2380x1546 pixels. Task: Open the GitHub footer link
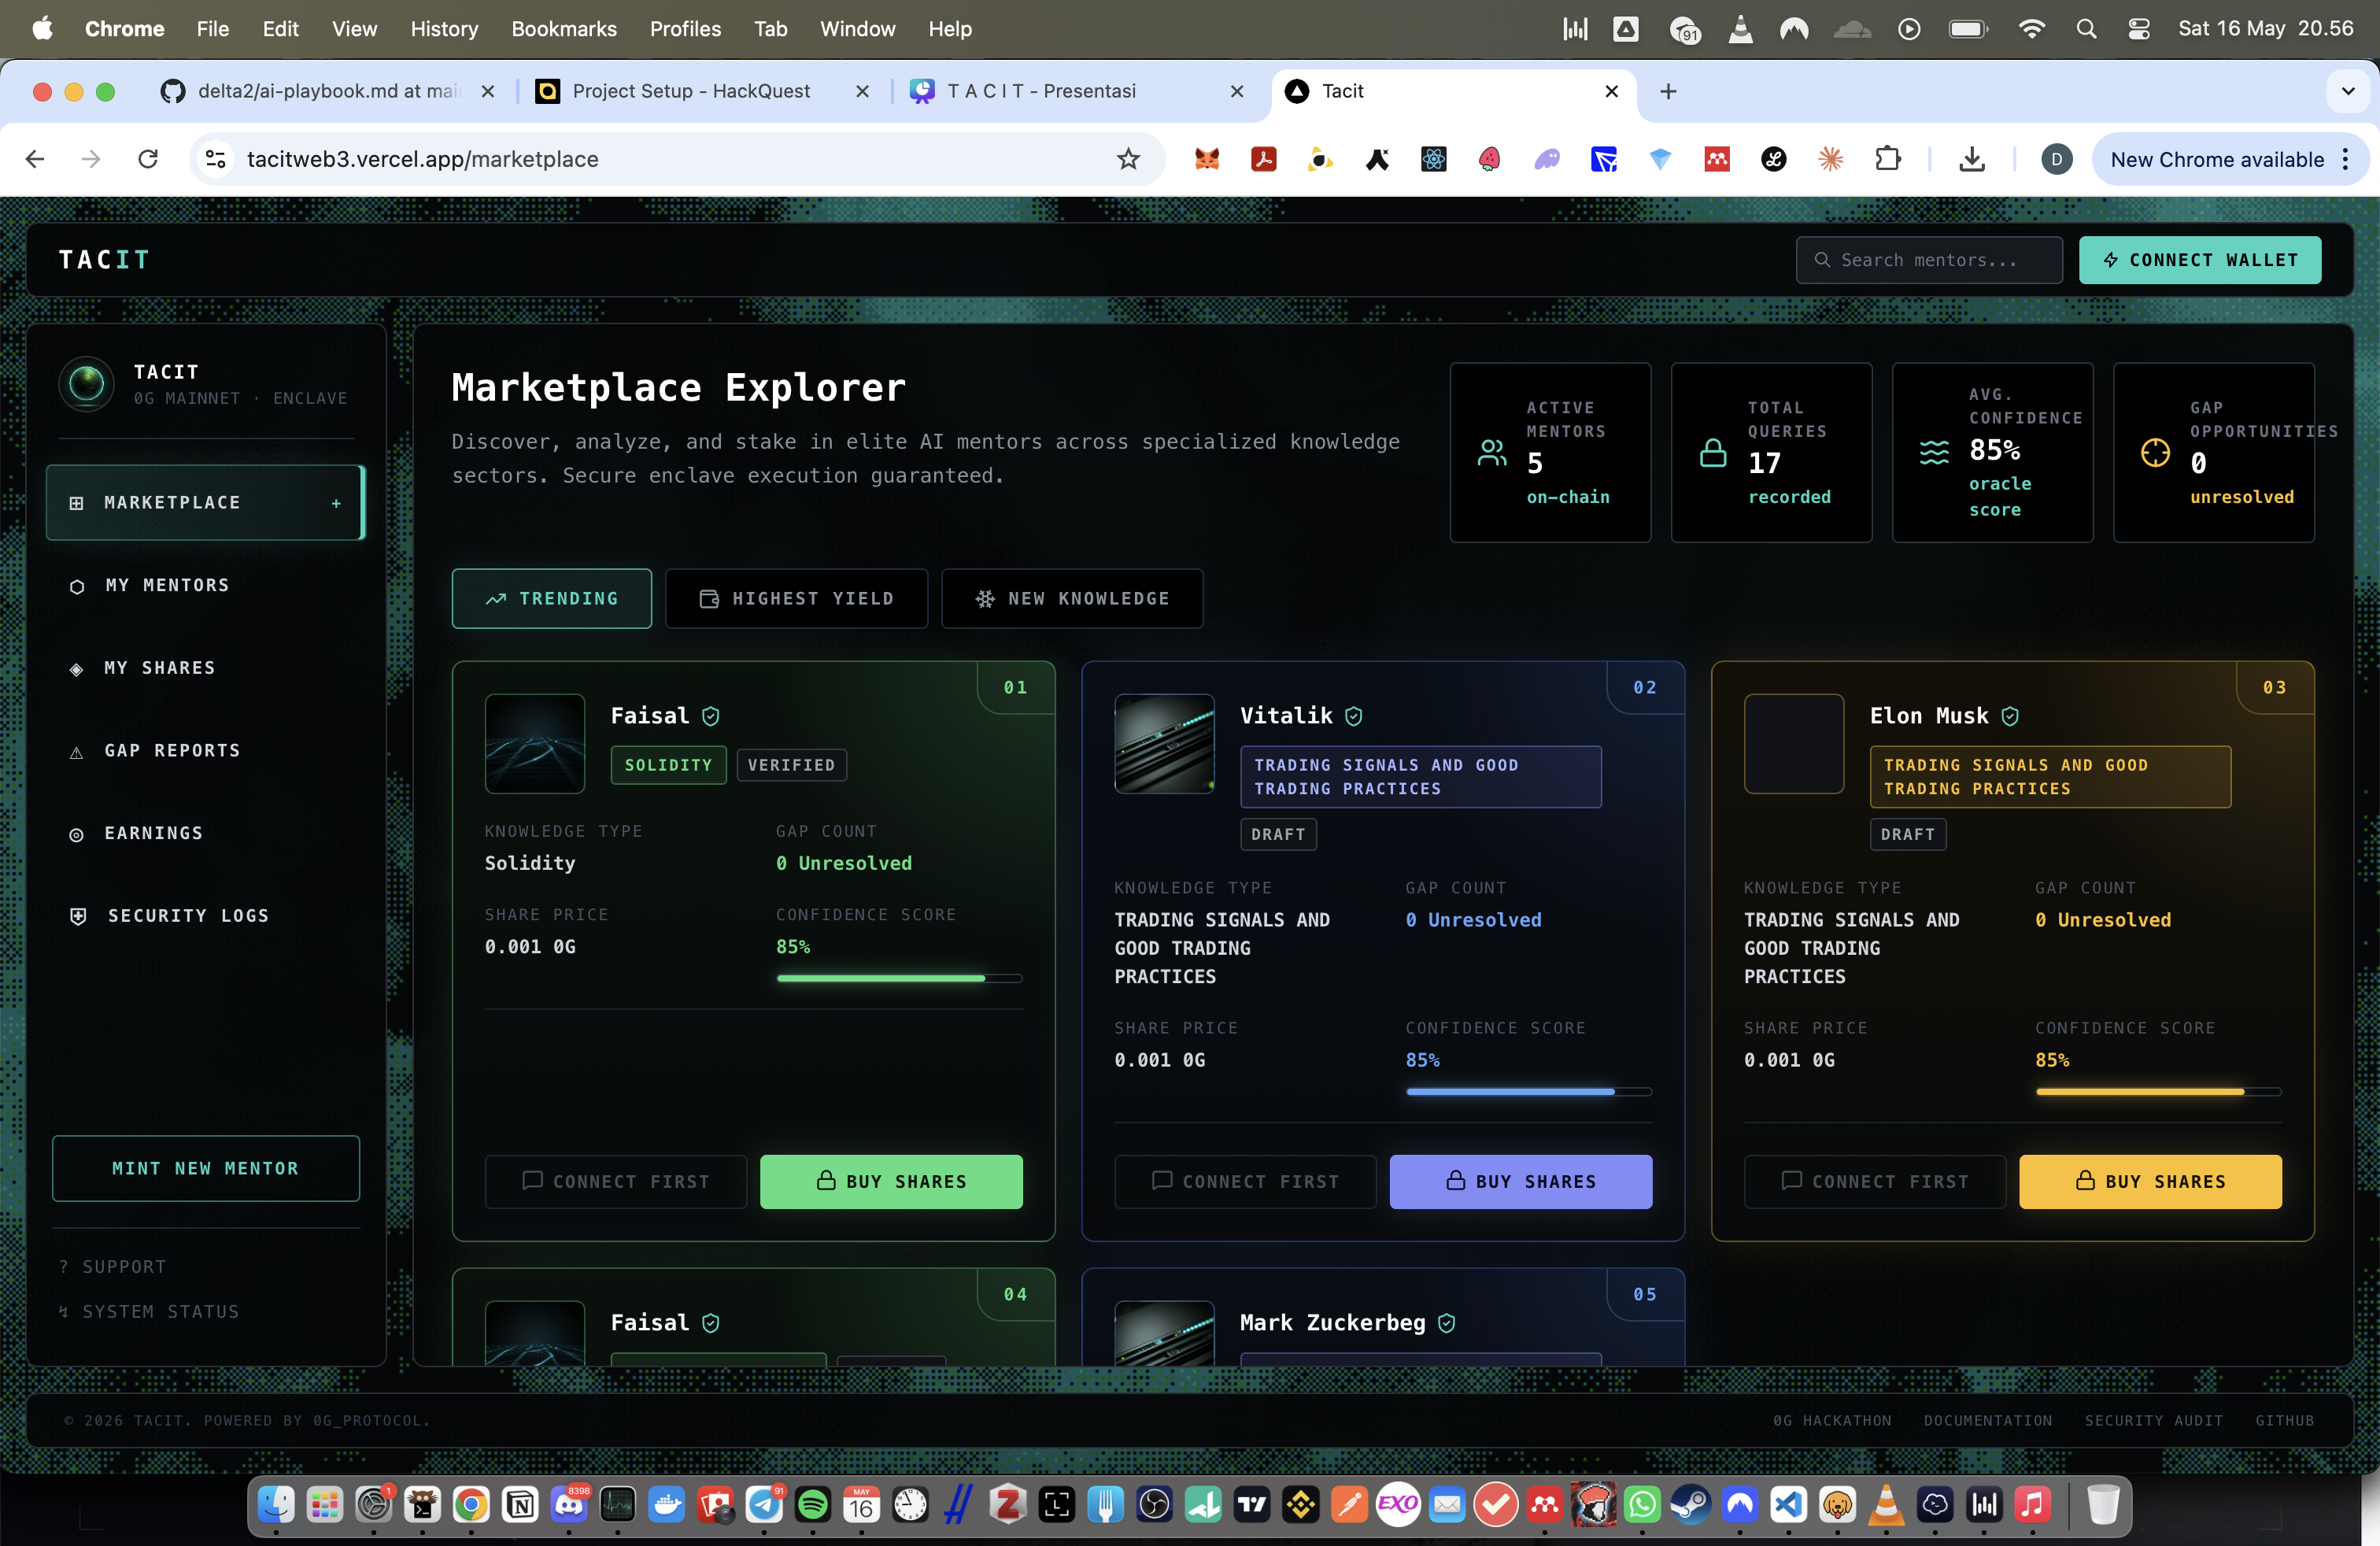[x=2284, y=1420]
